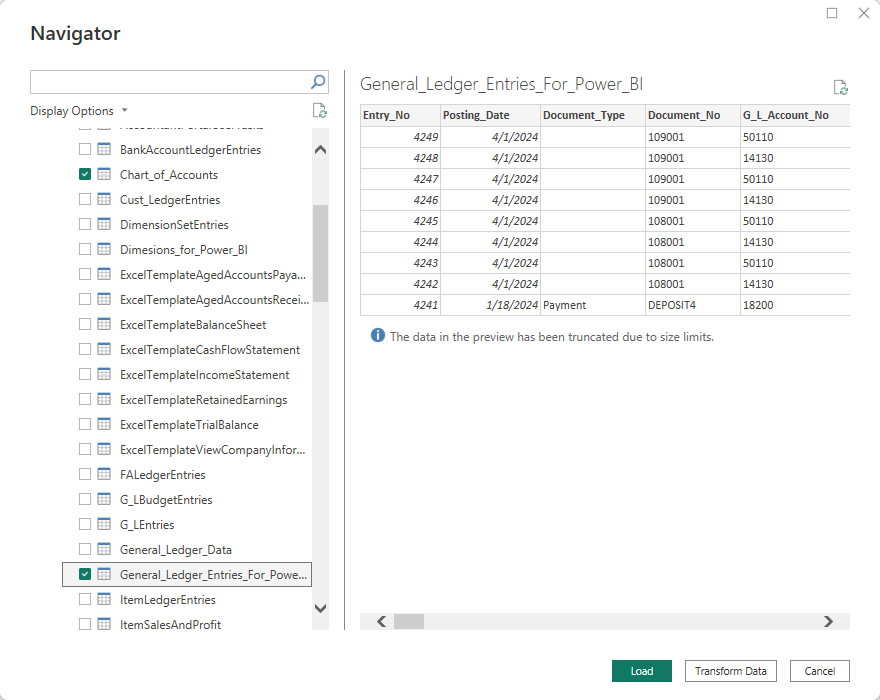Click the Transform Data button
The height and width of the screenshot is (700, 880).
pyautogui.click(x=730, y=671)
